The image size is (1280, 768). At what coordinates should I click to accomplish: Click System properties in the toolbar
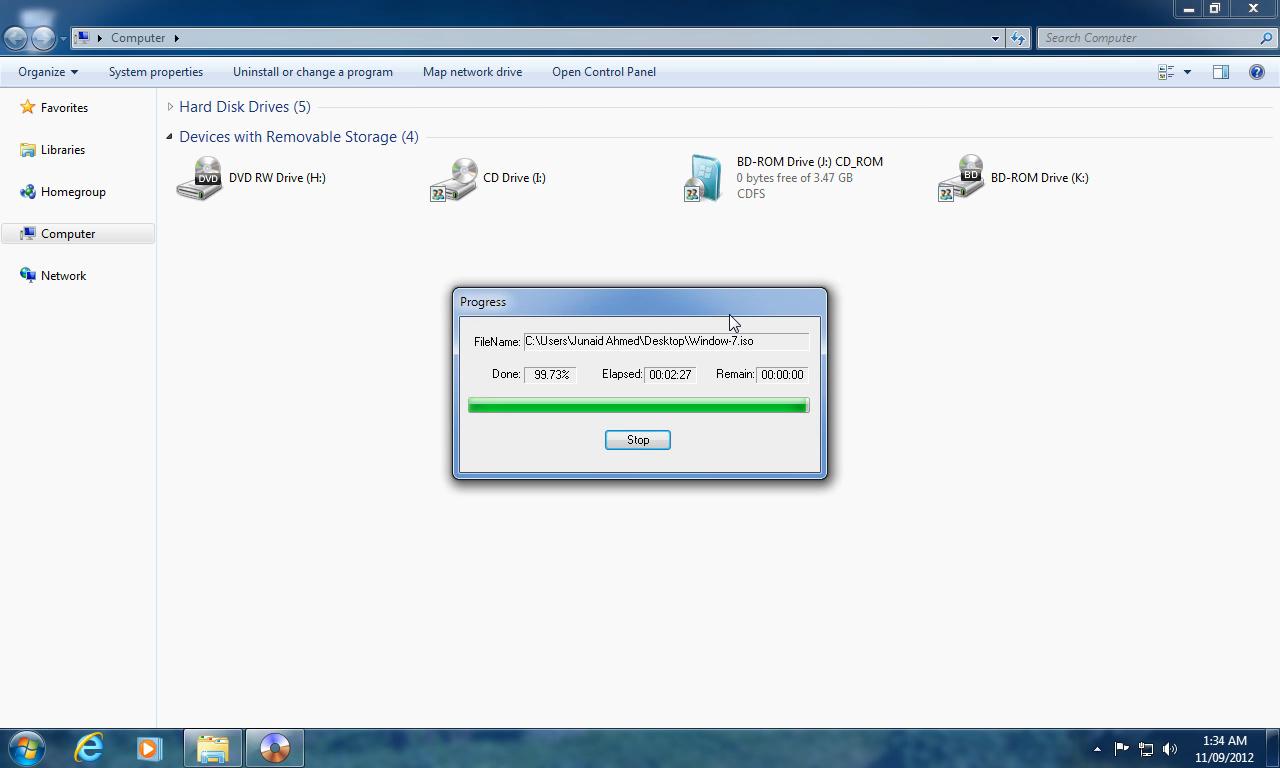(156, 71)
